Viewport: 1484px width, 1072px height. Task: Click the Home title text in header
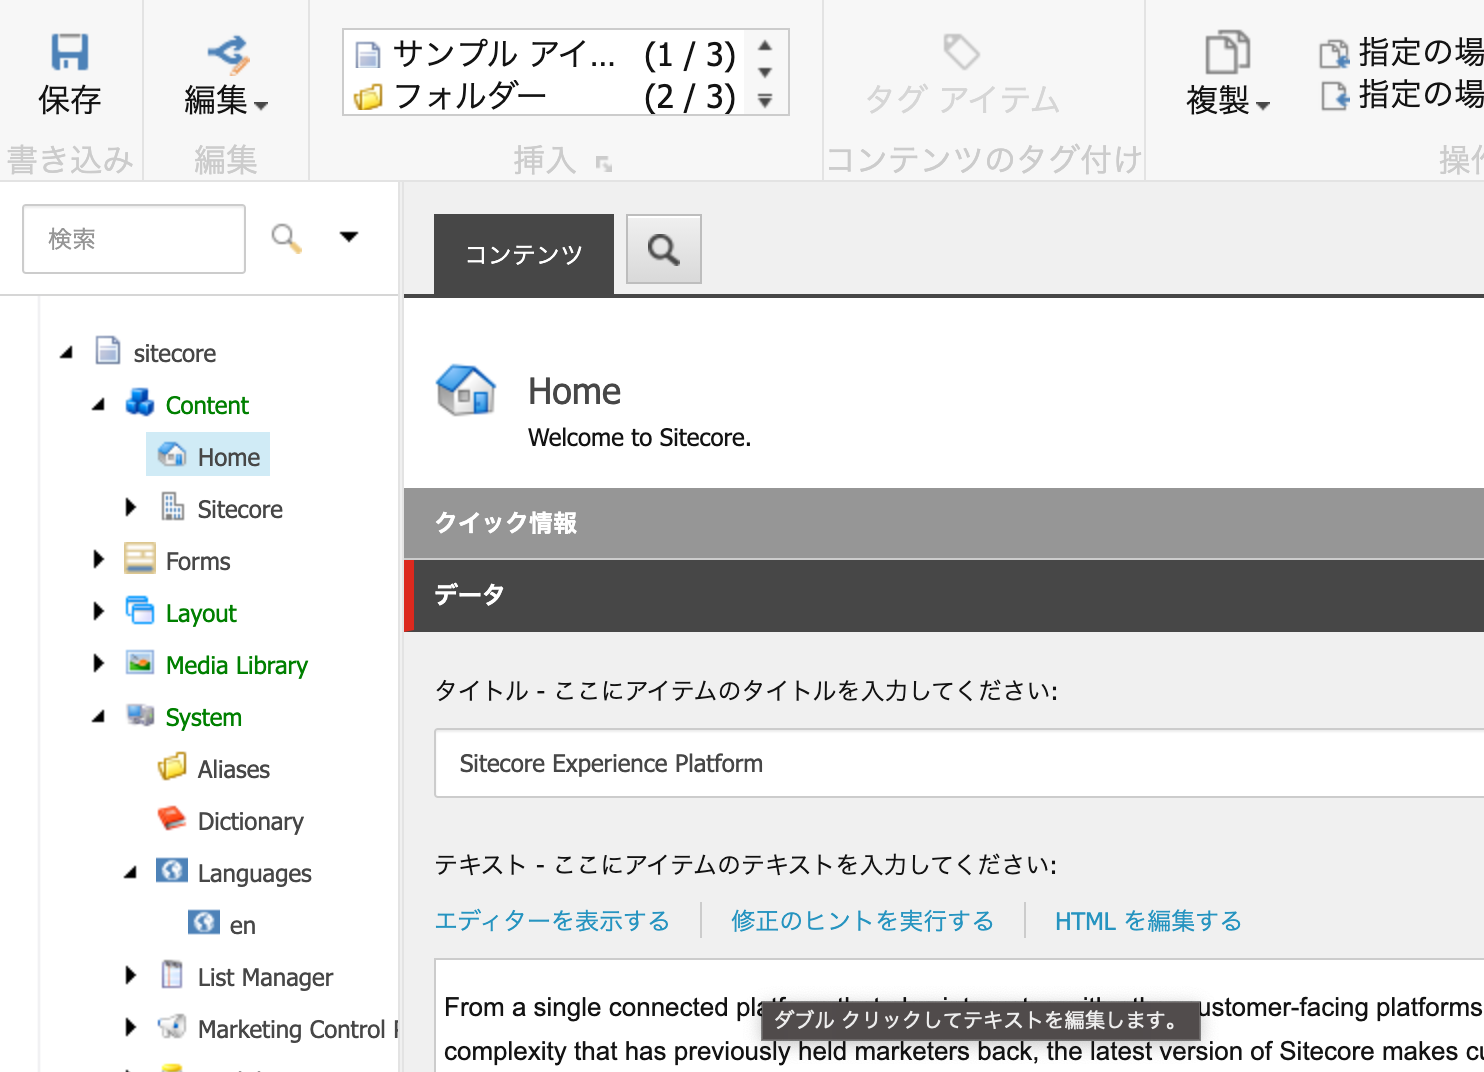(575, 391)
